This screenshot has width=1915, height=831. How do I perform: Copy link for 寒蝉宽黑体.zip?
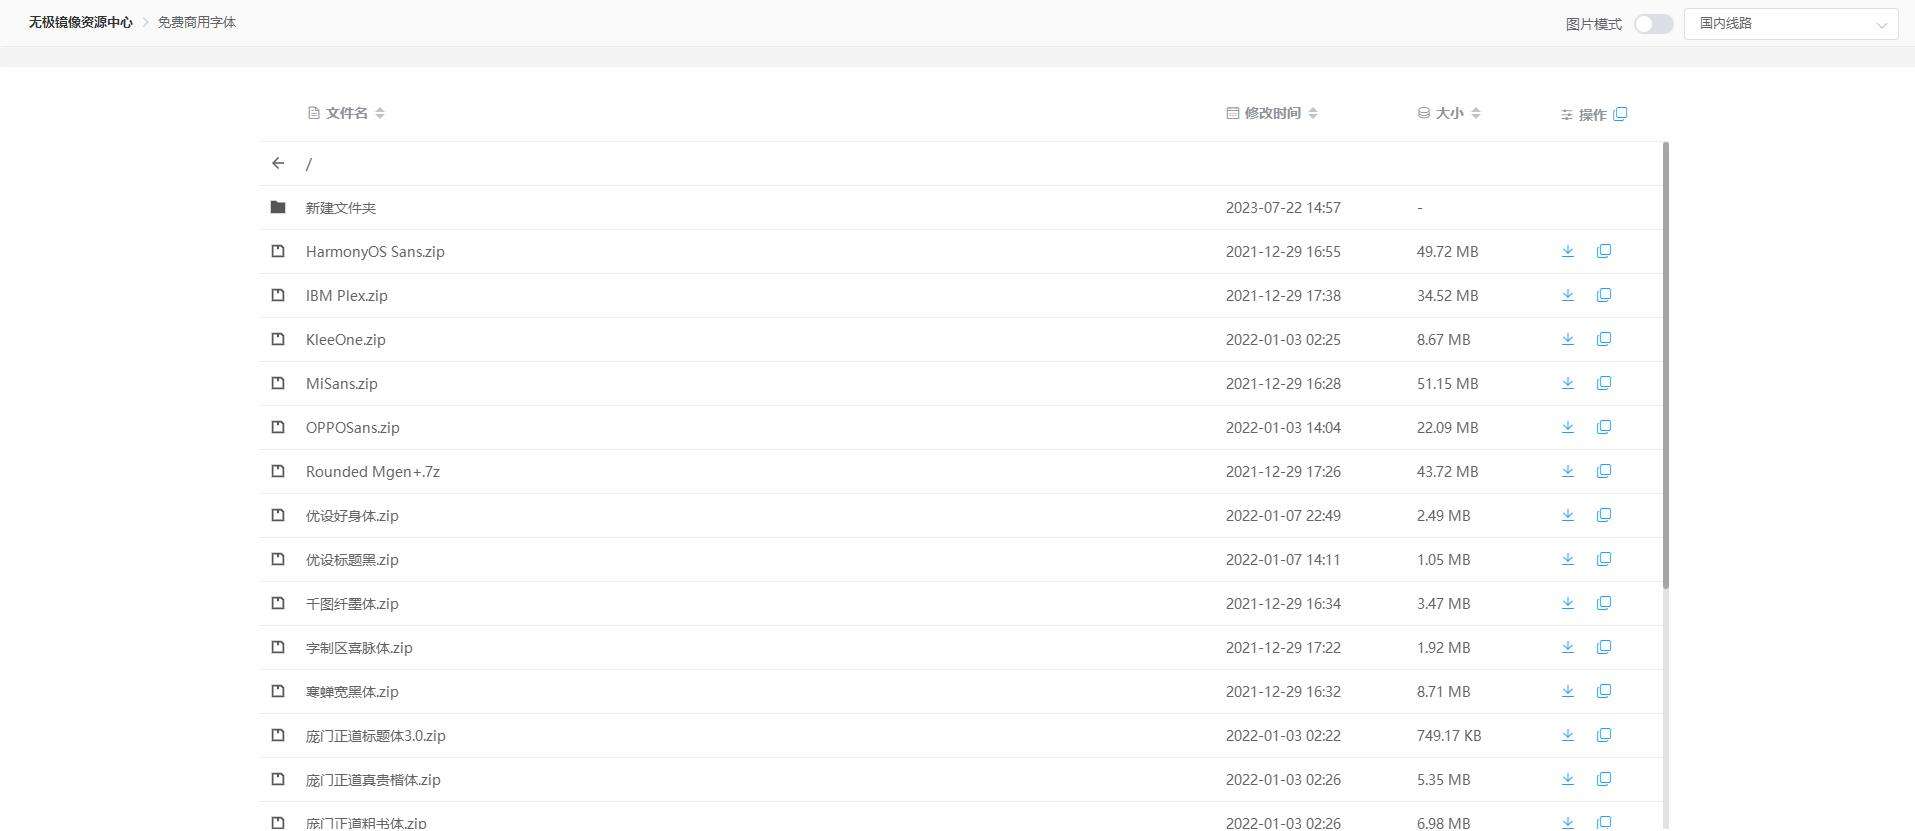[x=1604, y=691]
